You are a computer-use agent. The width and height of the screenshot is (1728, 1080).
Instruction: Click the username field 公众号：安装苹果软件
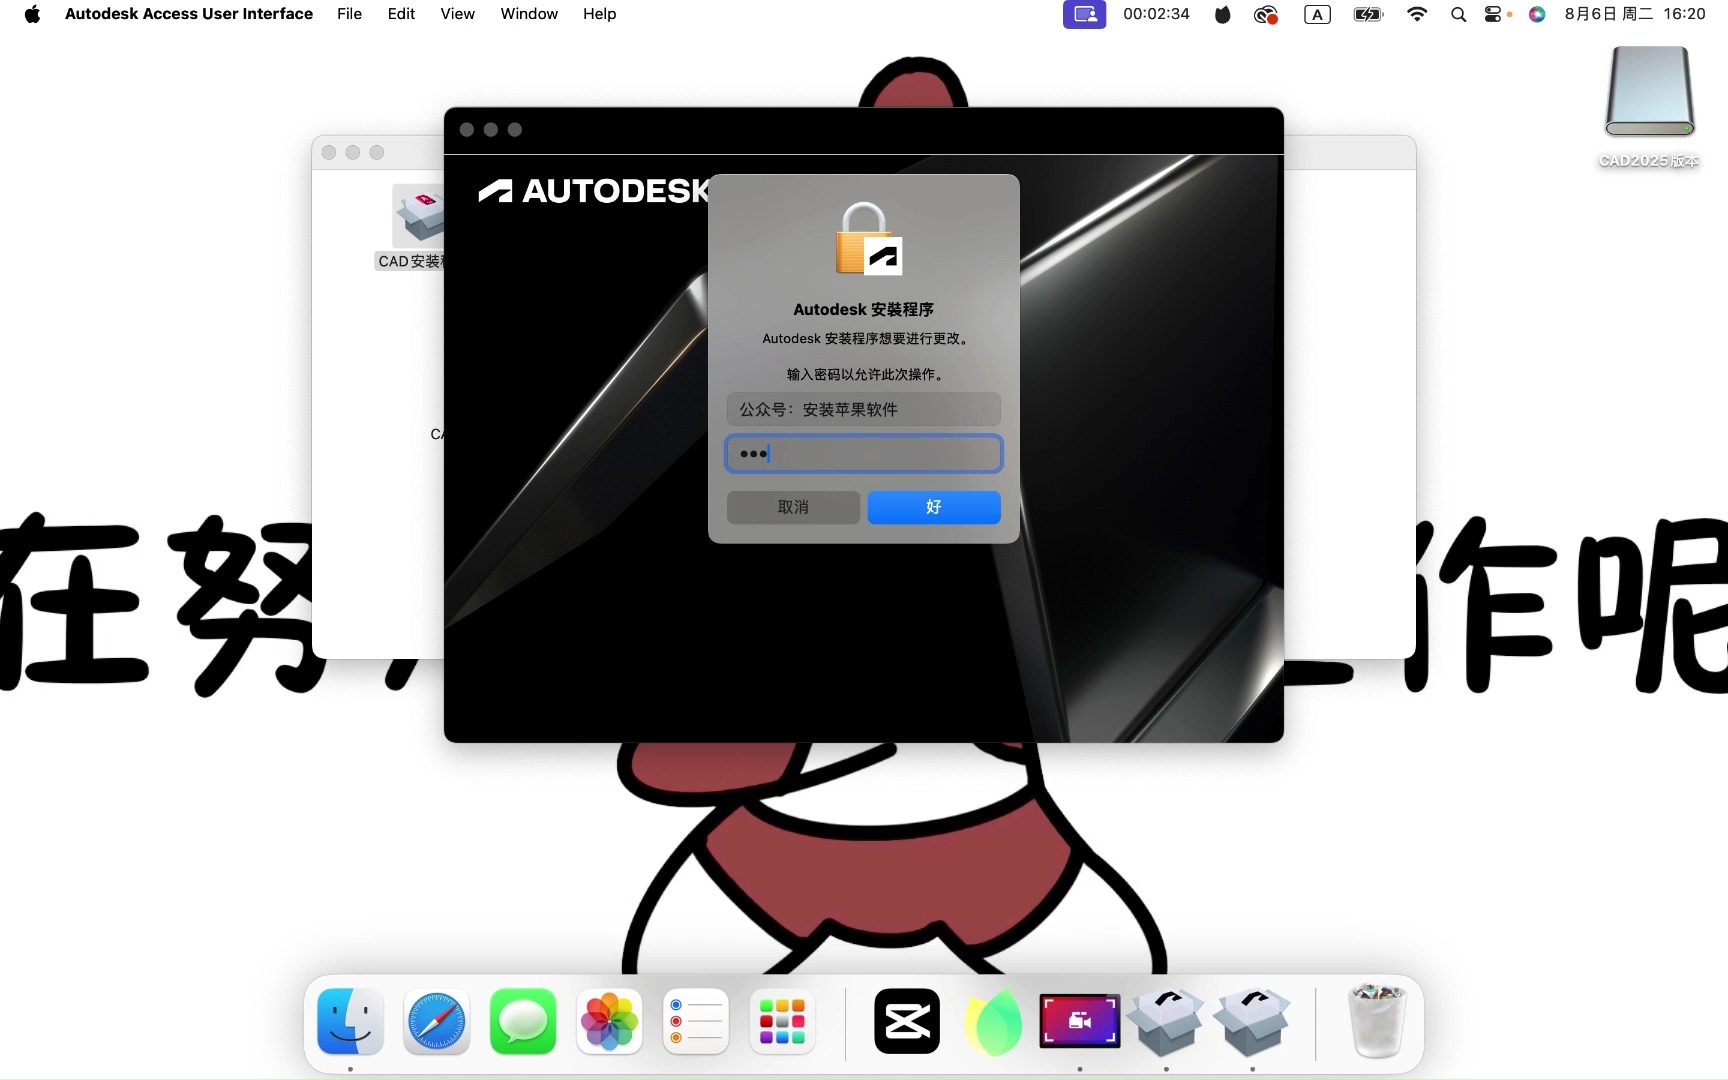tap(863, 409)
